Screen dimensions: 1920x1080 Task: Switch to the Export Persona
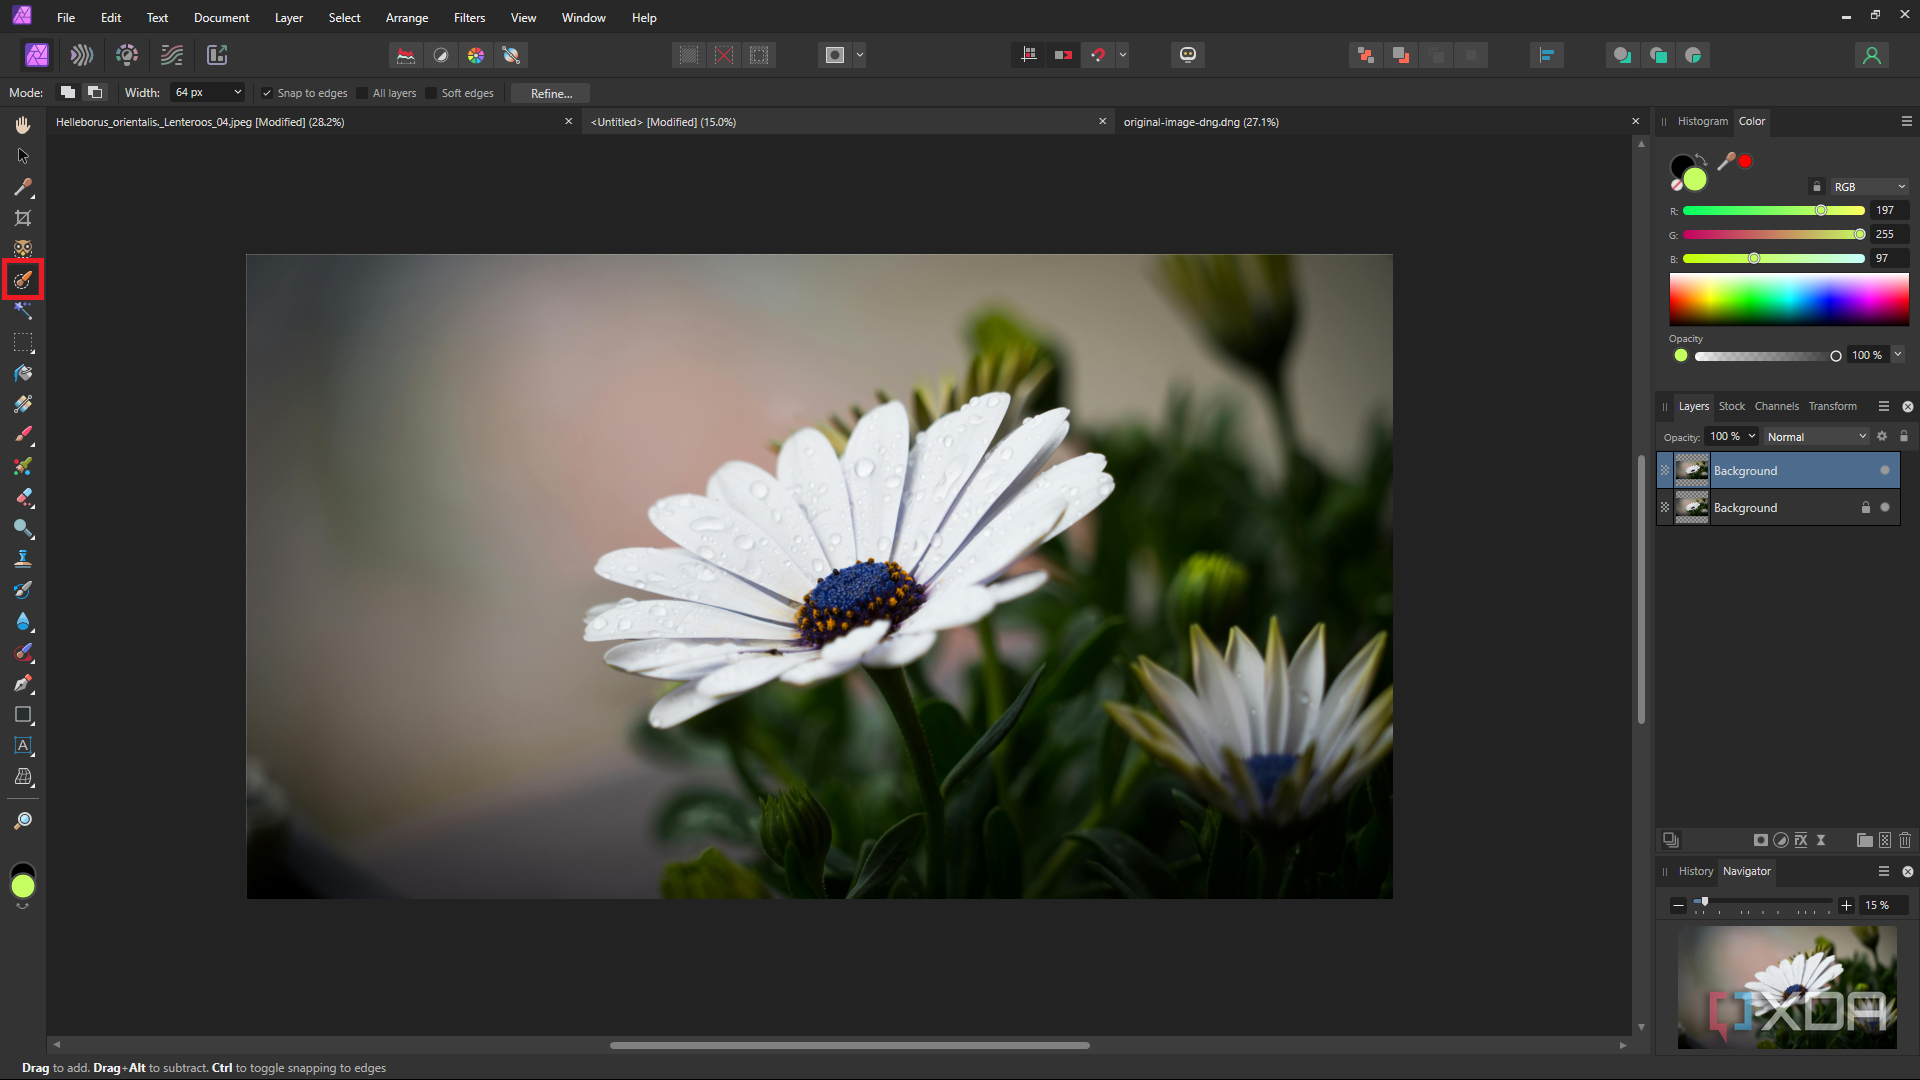pyautogui.click(x=217, y=55)
